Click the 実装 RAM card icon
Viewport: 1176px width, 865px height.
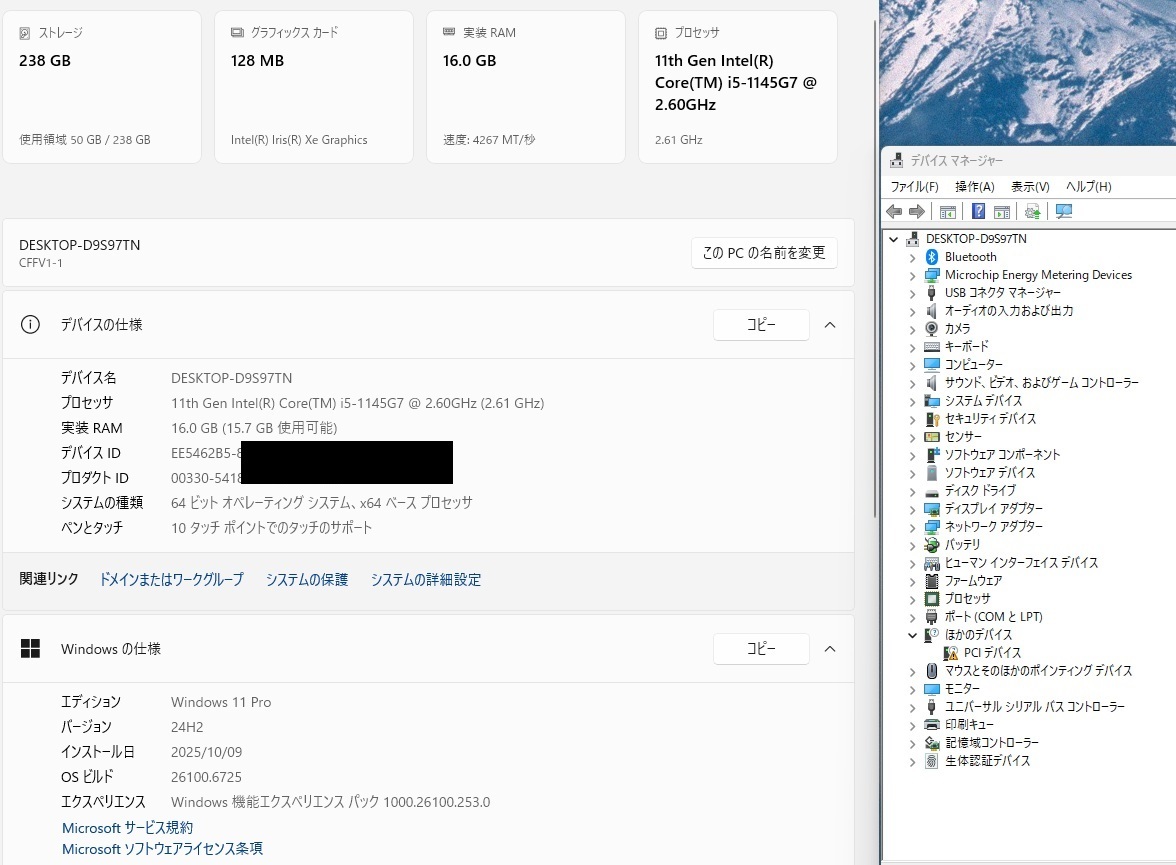pos(449,32)
